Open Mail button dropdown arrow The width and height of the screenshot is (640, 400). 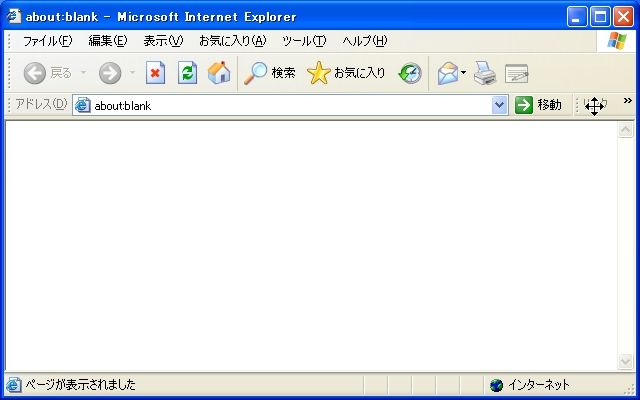point(464,73)
